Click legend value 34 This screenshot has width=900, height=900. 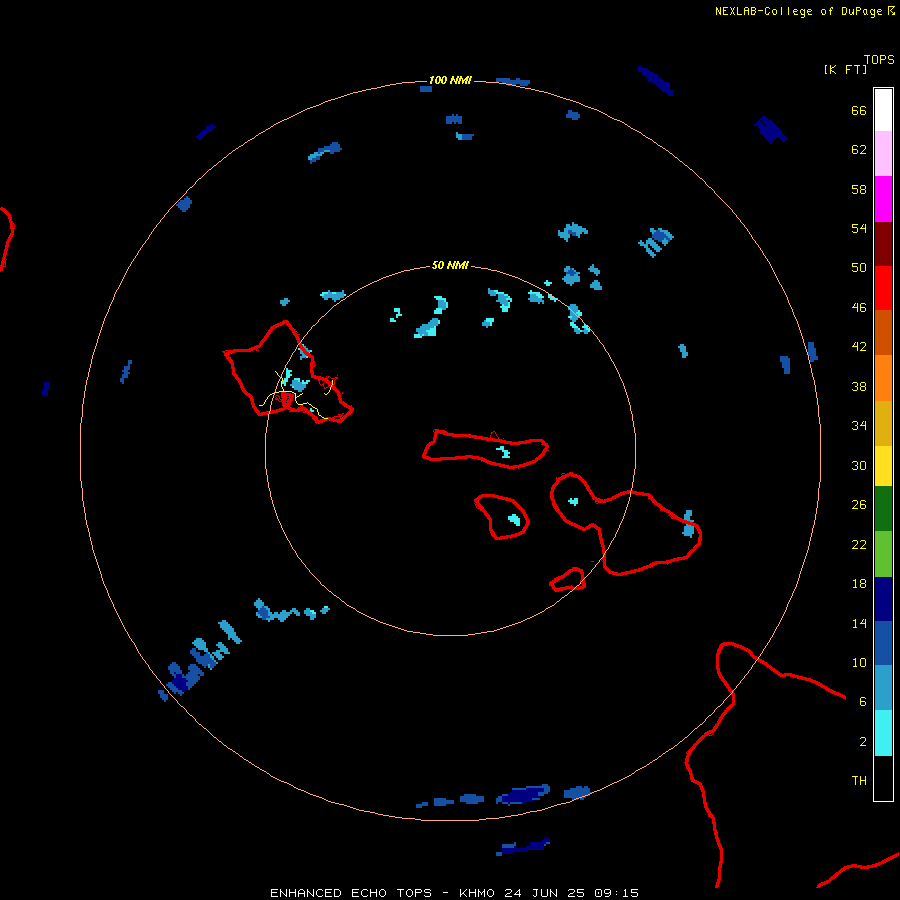pos(859,425)
